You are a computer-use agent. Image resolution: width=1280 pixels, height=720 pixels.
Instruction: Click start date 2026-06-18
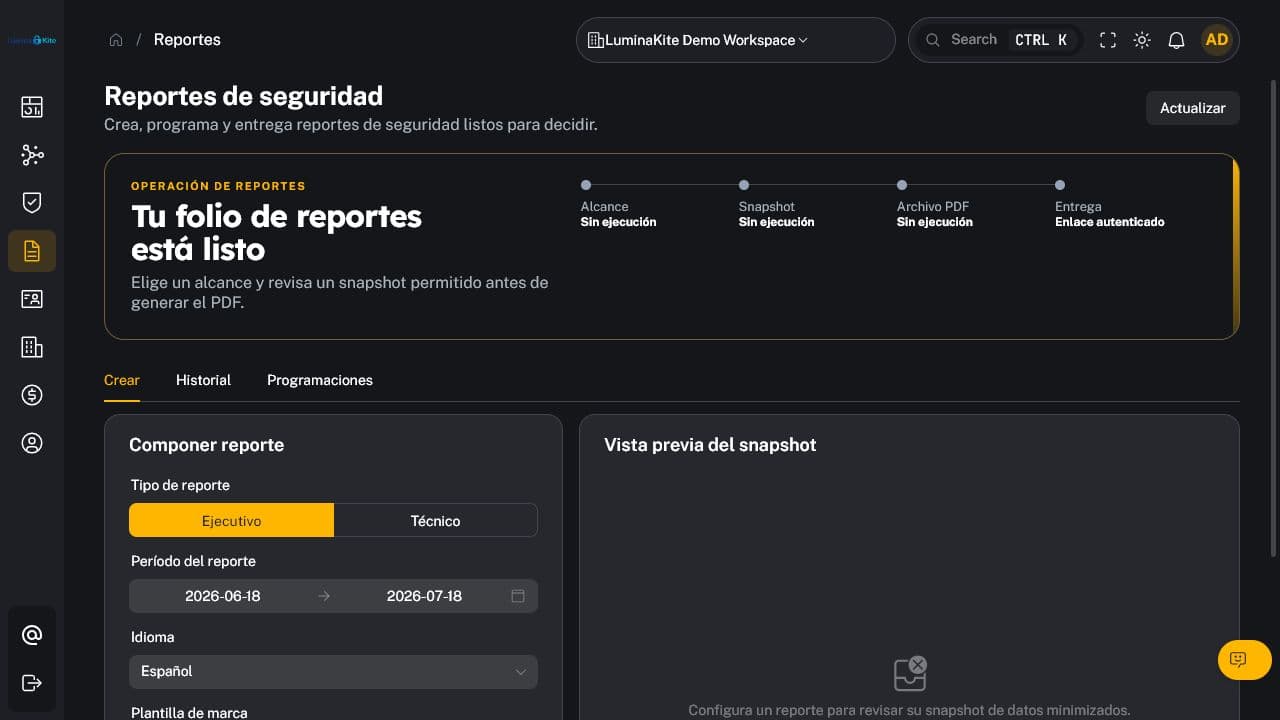click(x=223, y=596)
